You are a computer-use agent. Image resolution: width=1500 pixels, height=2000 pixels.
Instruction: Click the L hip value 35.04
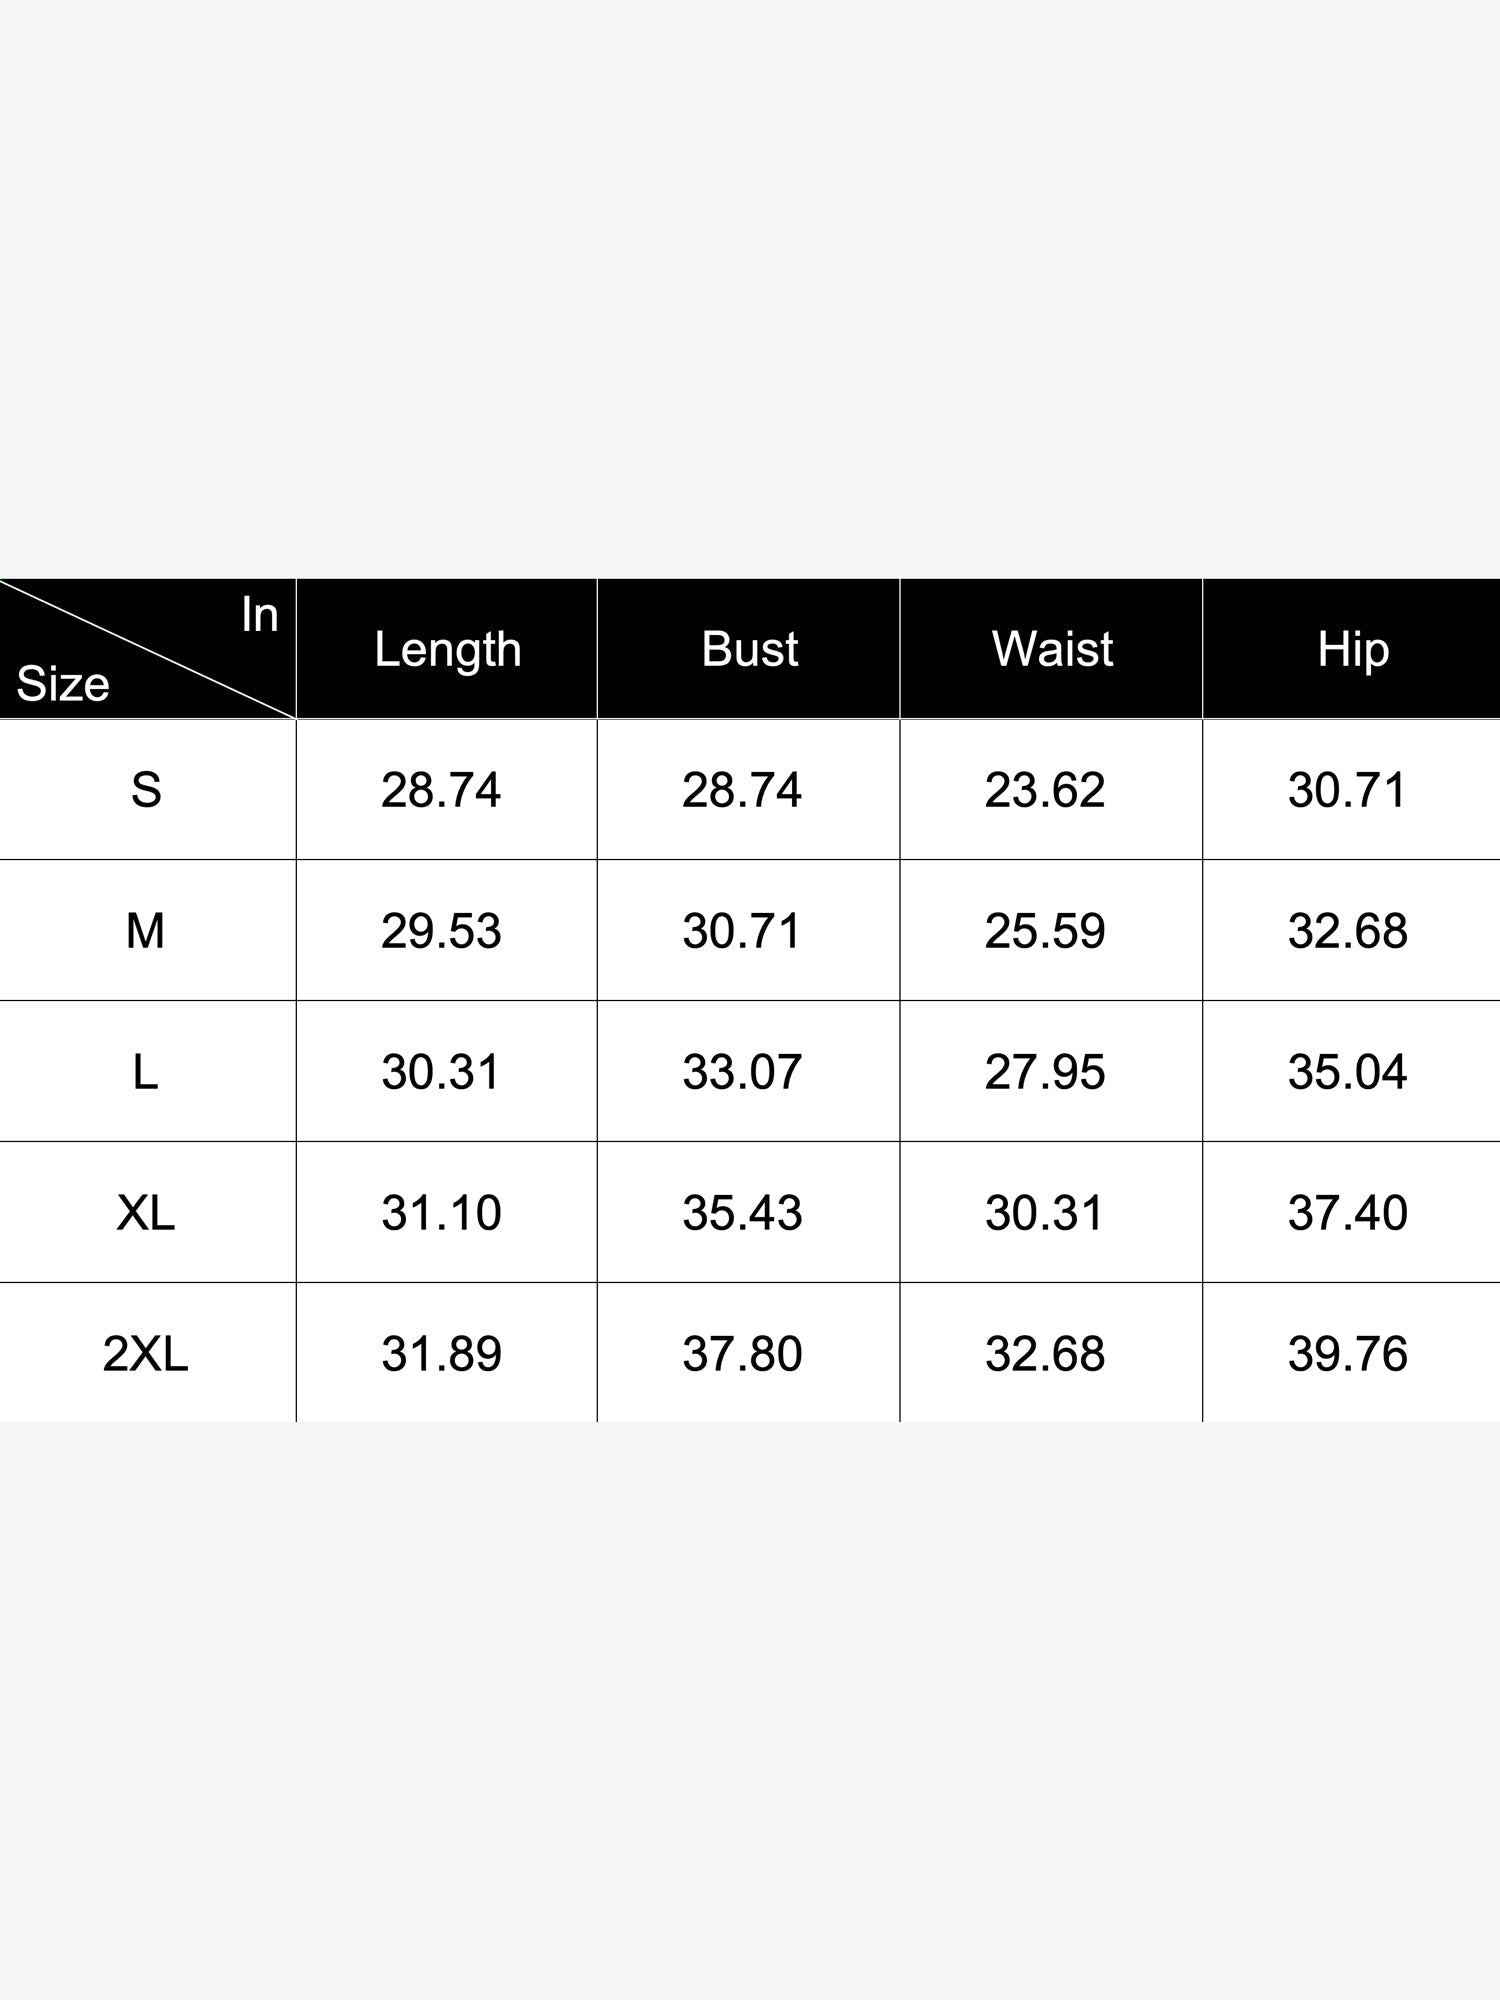click(1348, 1072)
